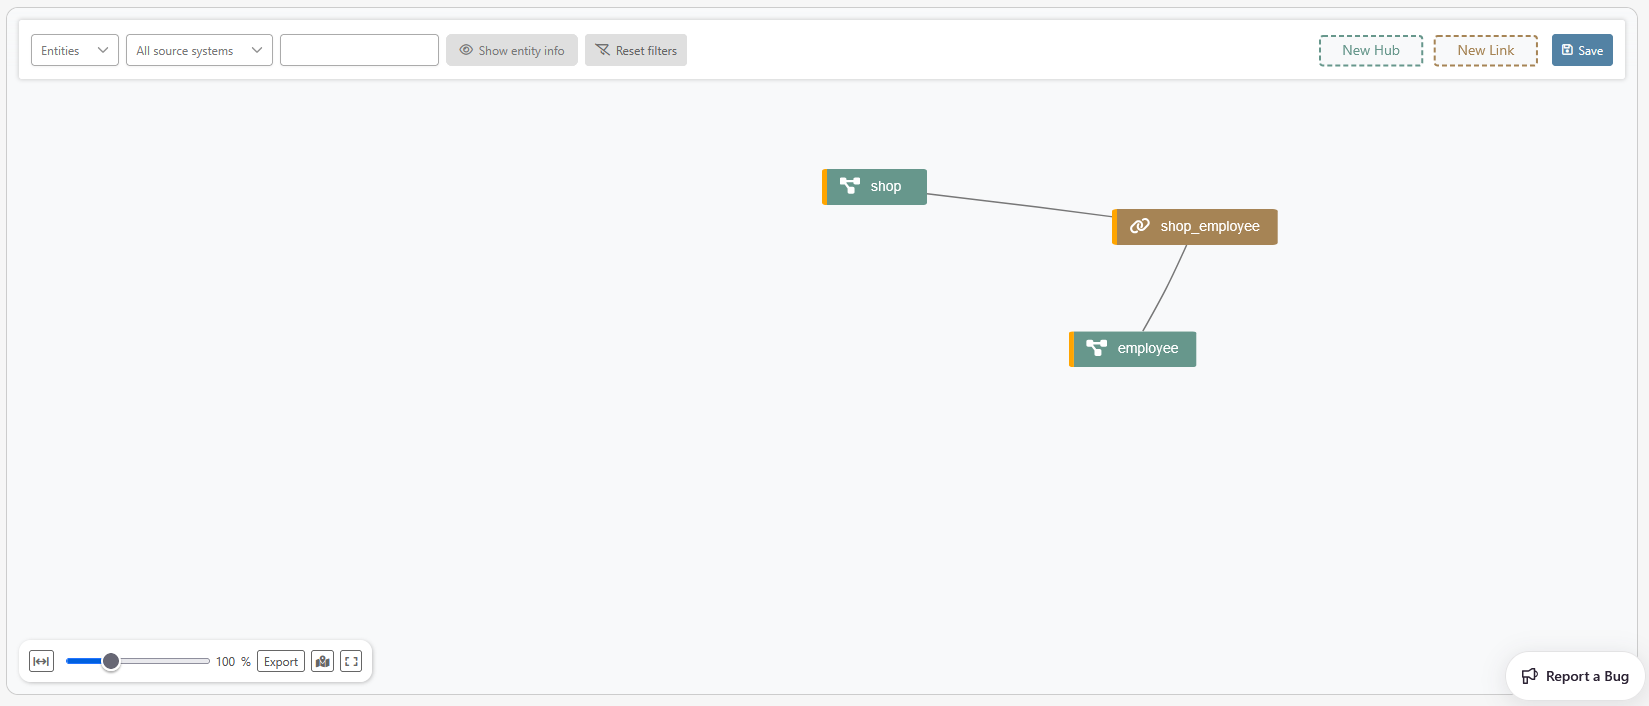
Task: Click the fit-to-width icon button
Action: coord(41,661)
